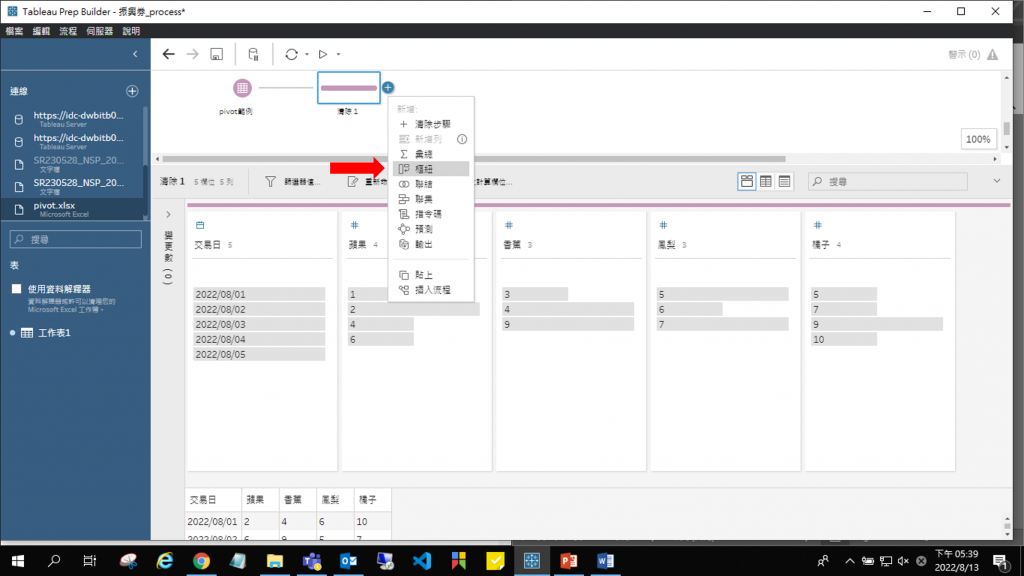Switch to data grid view
The height and width of the screenshot is (576, 1024).
pos(765,182)
